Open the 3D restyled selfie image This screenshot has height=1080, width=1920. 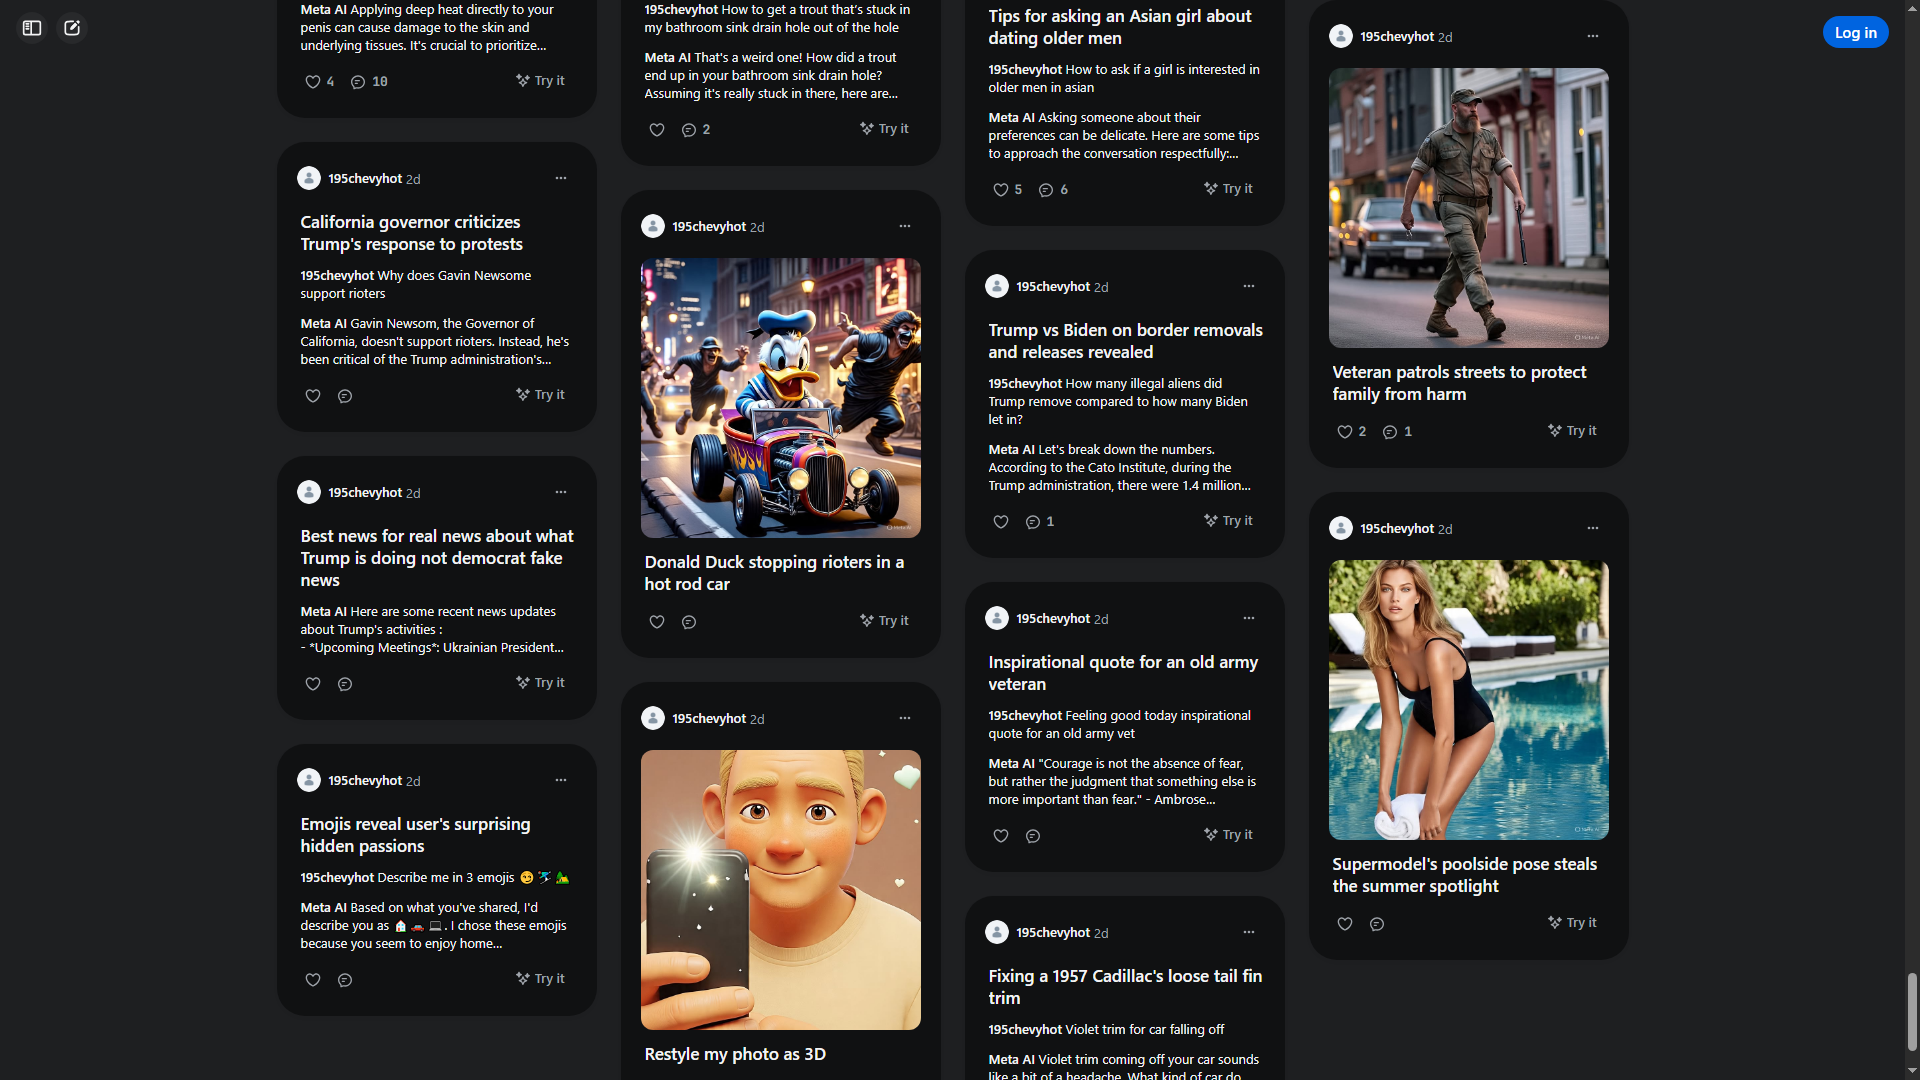pos(781,890)
